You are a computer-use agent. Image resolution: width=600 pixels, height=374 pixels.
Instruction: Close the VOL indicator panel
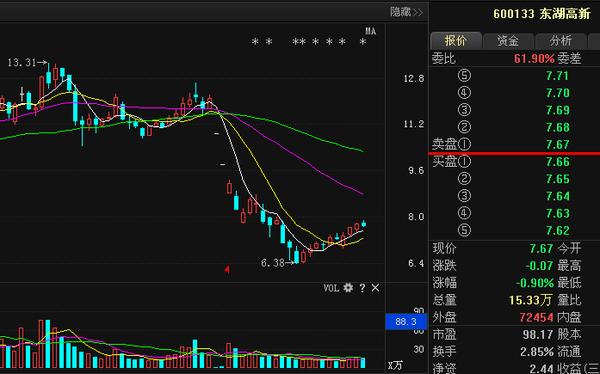[x=375, y=288]
